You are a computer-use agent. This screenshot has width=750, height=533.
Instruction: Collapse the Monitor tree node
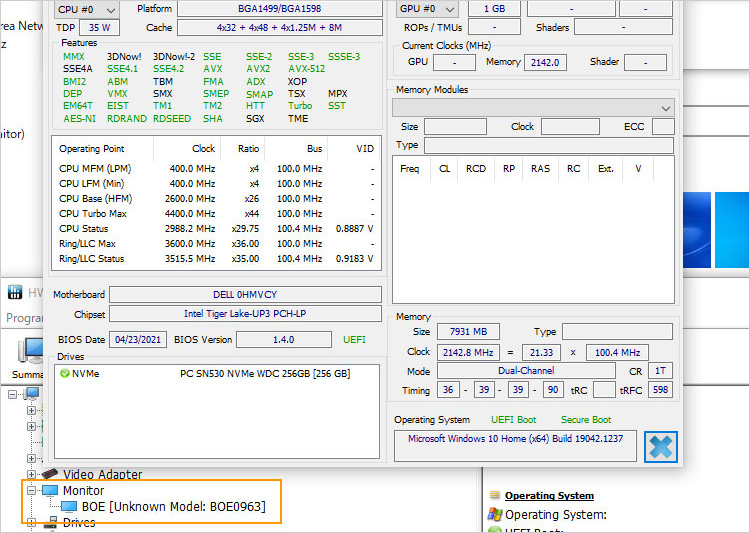[x=30, y=491]
